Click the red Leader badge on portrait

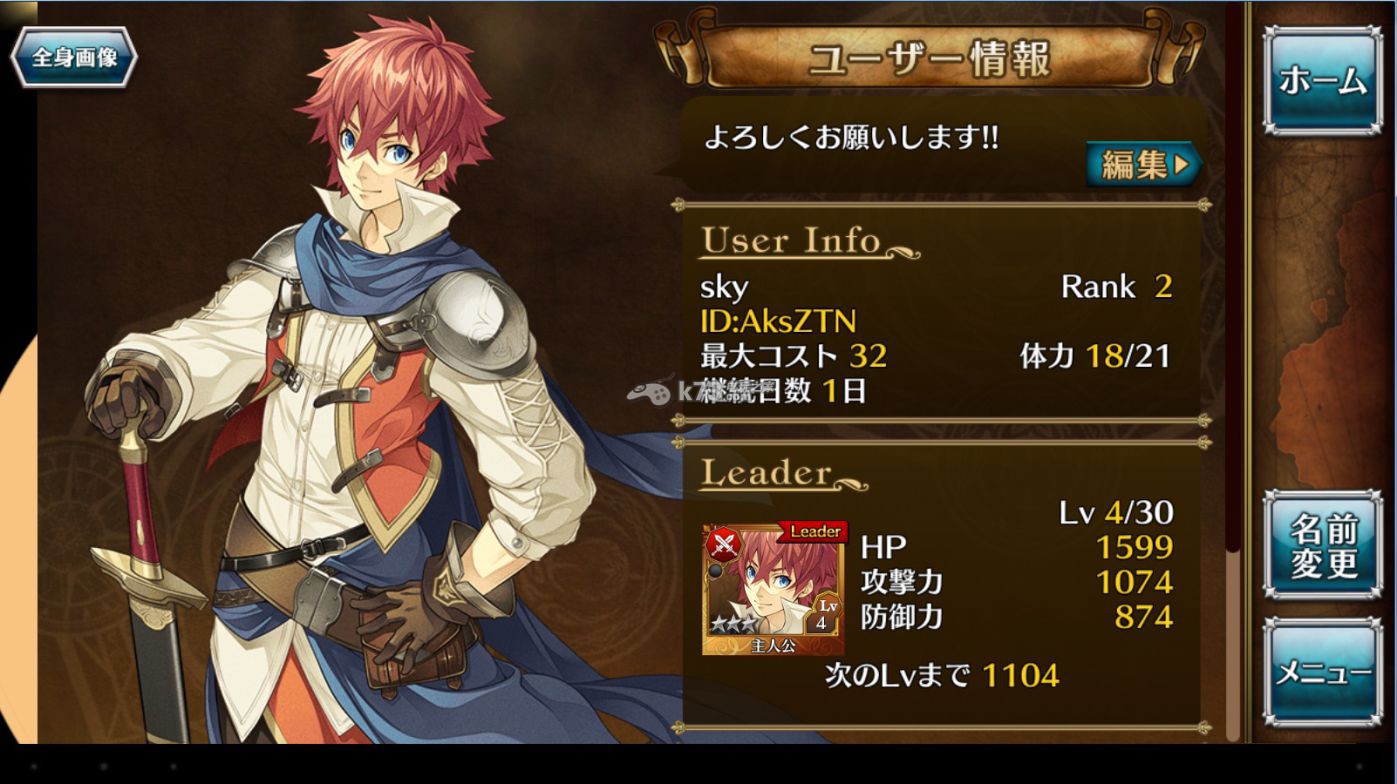tap(812, 532)
